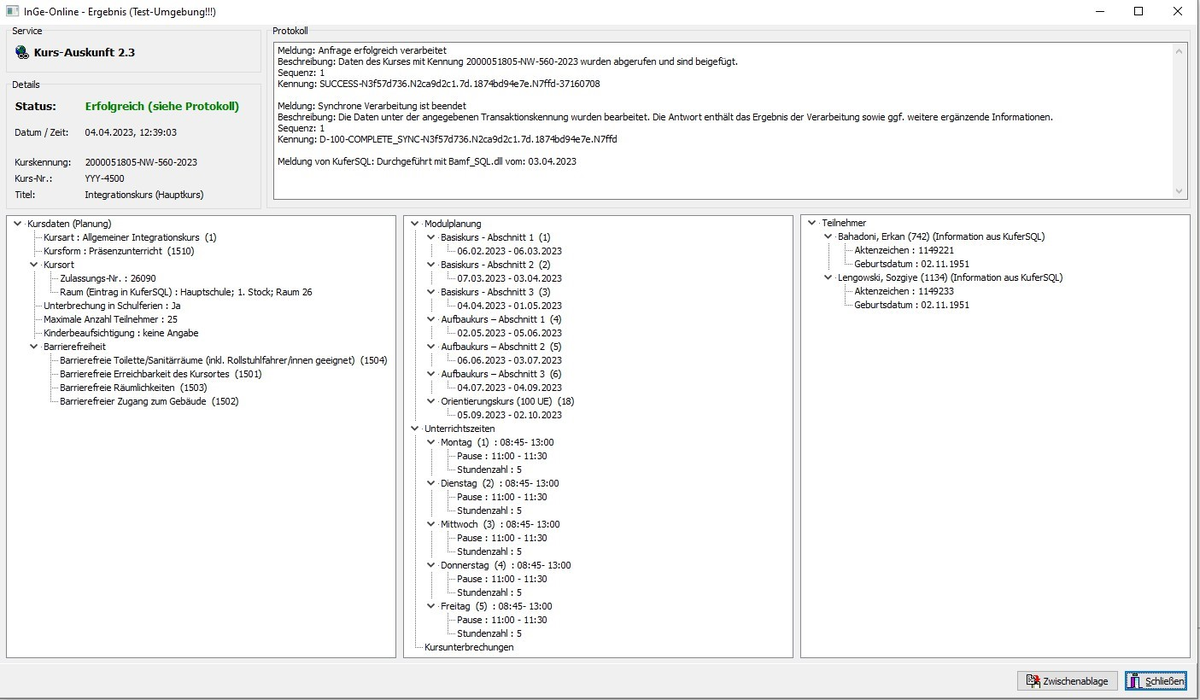Select 'Barrierefreie Erreichbarkeit des Kursortes (1501)' row
The width and height of the screenshot is (1200, 700).
point(160,374)
